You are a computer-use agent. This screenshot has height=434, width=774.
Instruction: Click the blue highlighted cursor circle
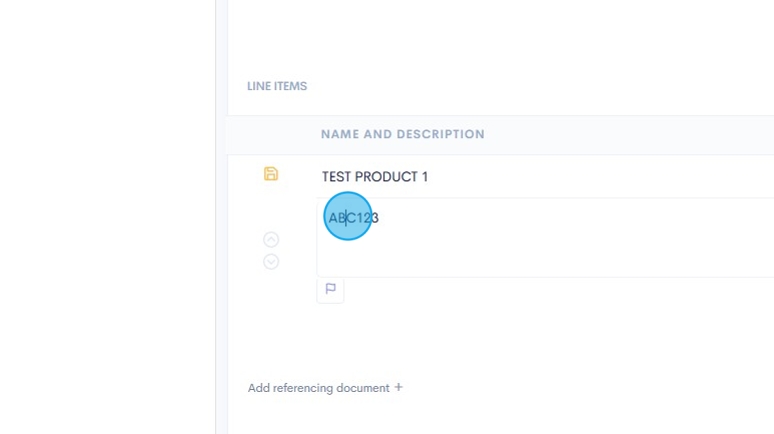coord(348,216)
